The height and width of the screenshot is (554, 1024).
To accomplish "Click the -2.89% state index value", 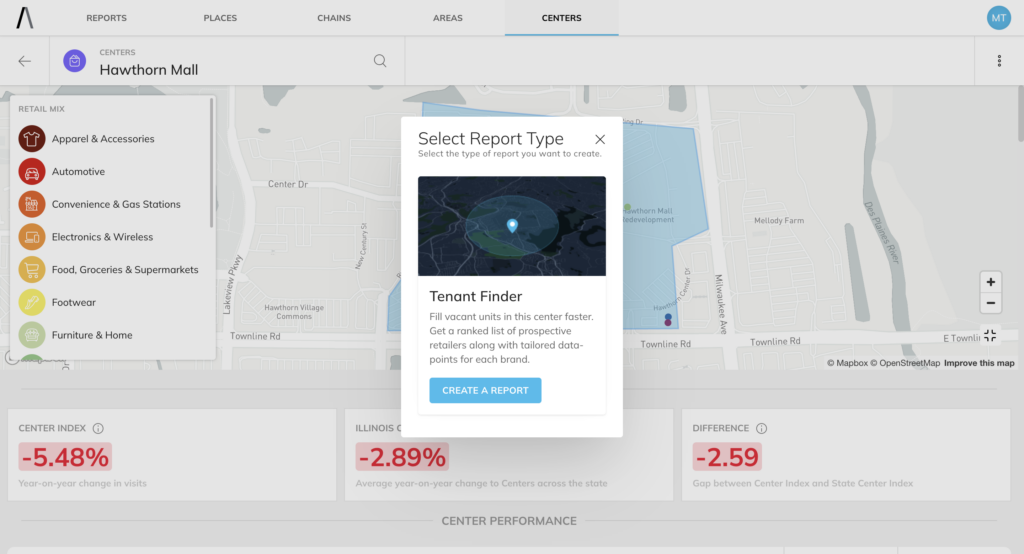I will pyautogui.click(x=402, y=457).
